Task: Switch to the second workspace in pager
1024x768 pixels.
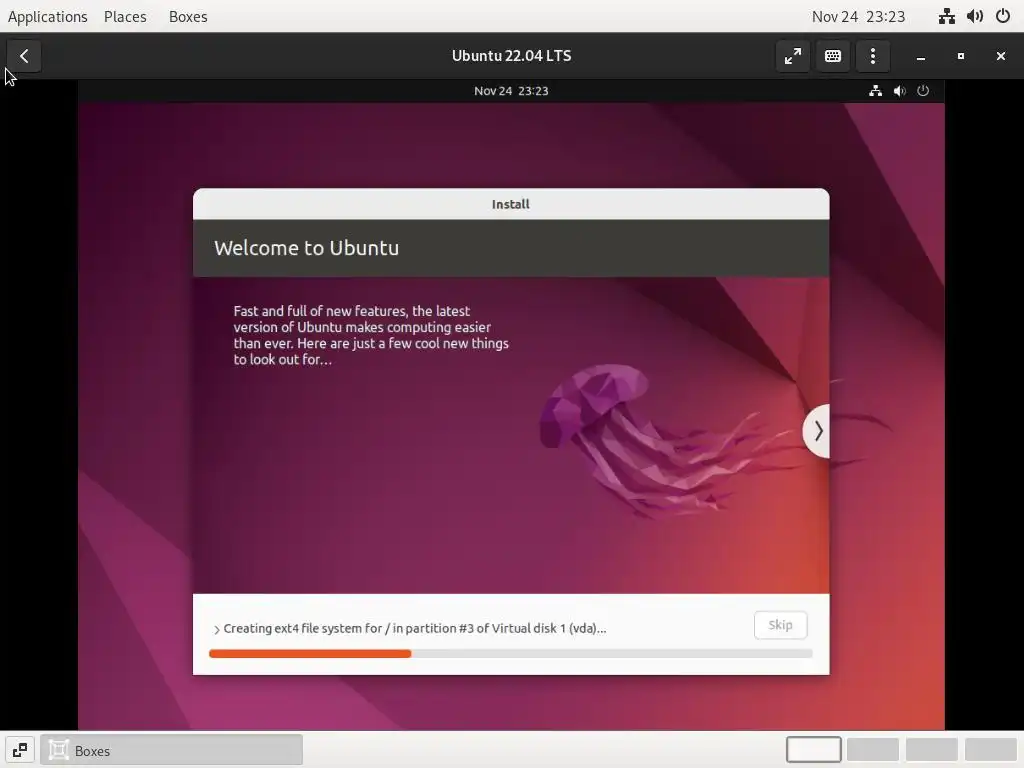Action: (x=872, y=750)
